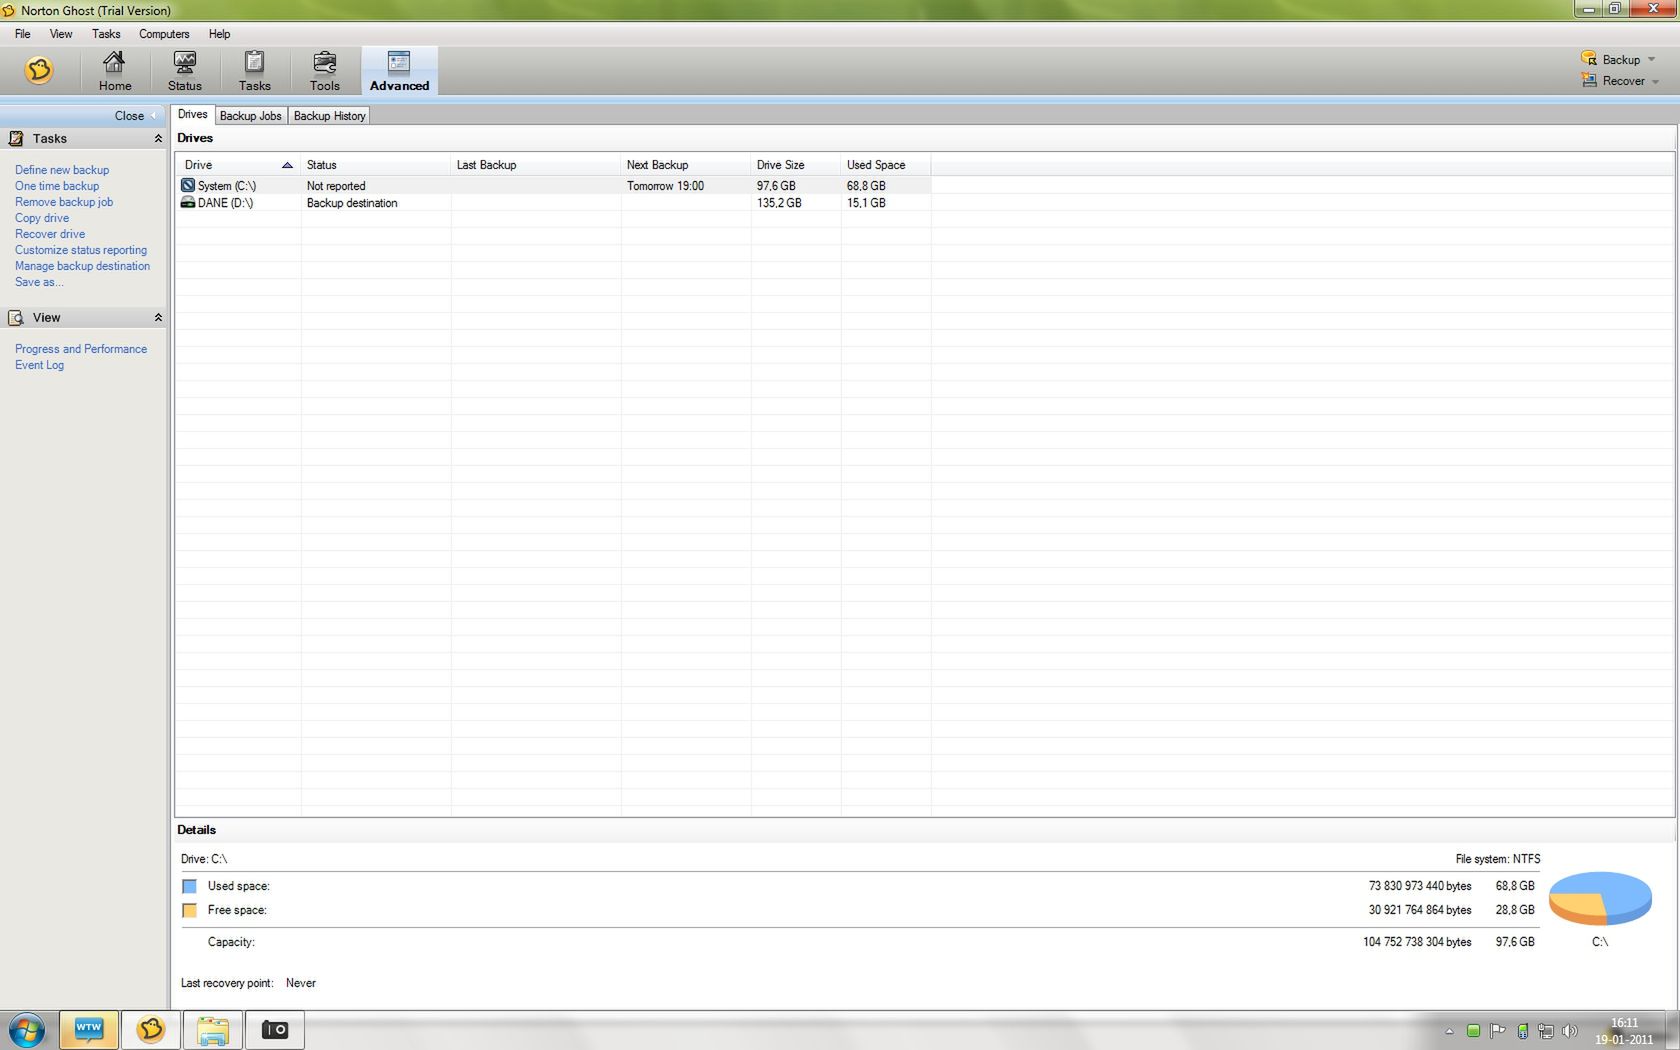Click the Last Backup column header
The height and width of the screenshot is (1050, 1680).
point(536,165)
